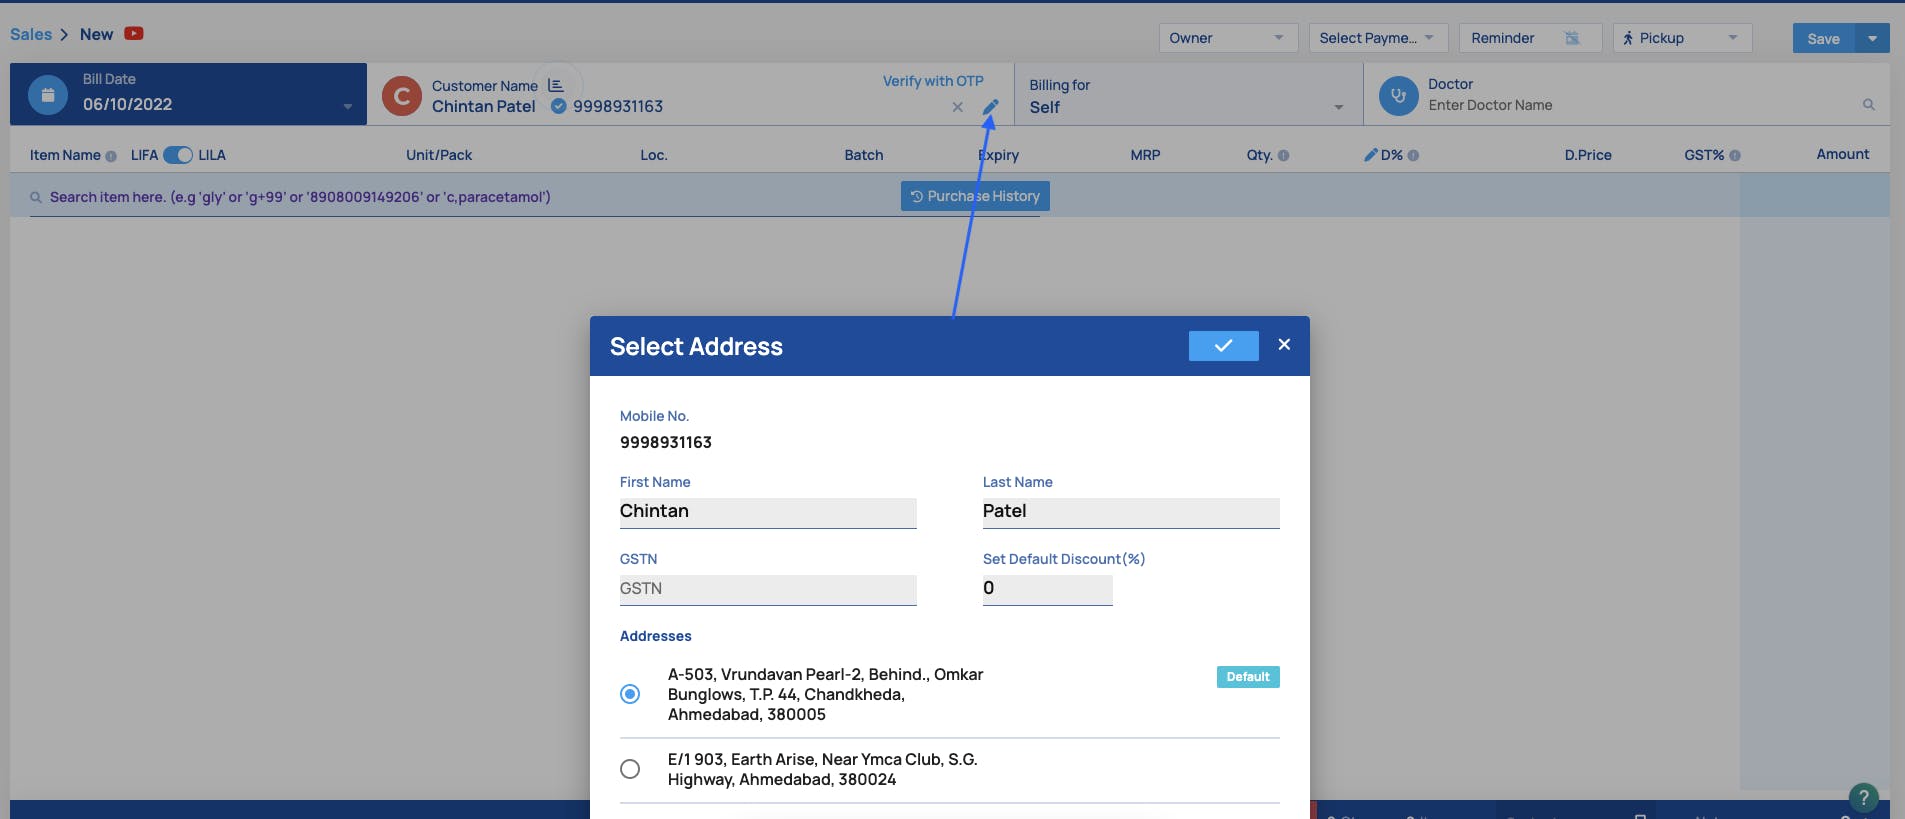
Task: Open the Select Payment dropdown
Action: [1378, 38]
